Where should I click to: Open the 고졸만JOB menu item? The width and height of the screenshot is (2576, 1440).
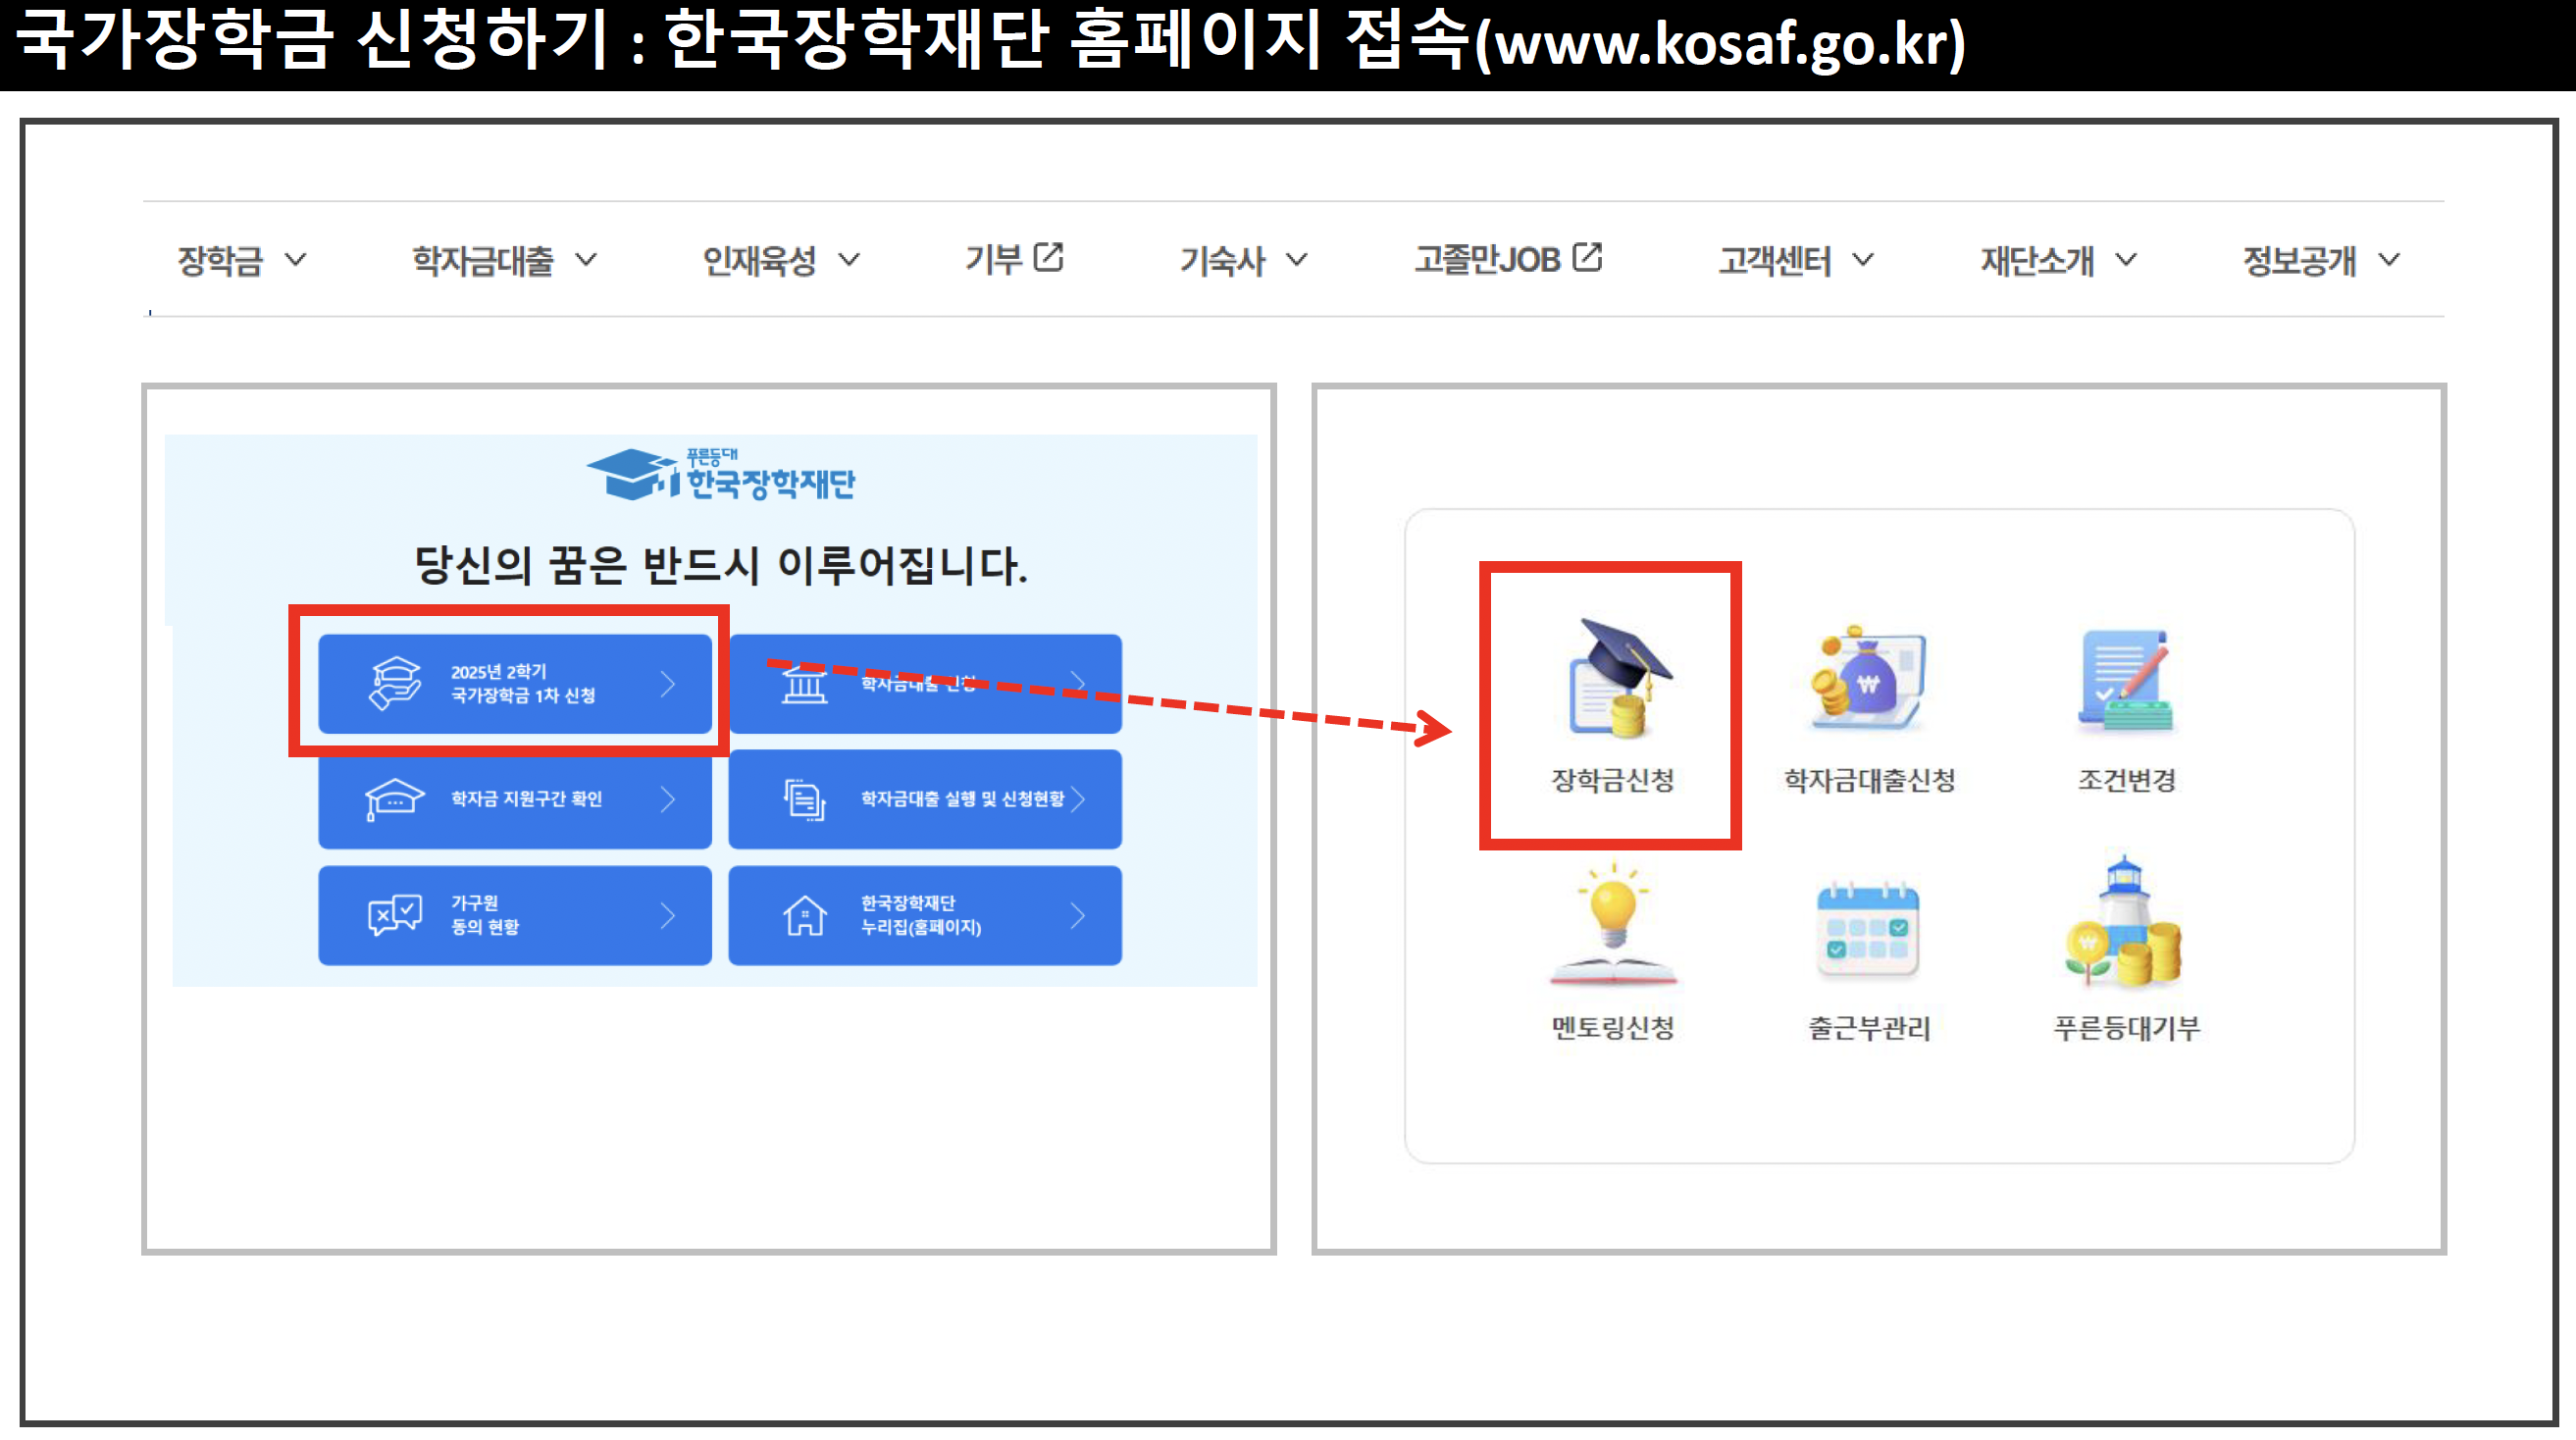click(1487, 260)
